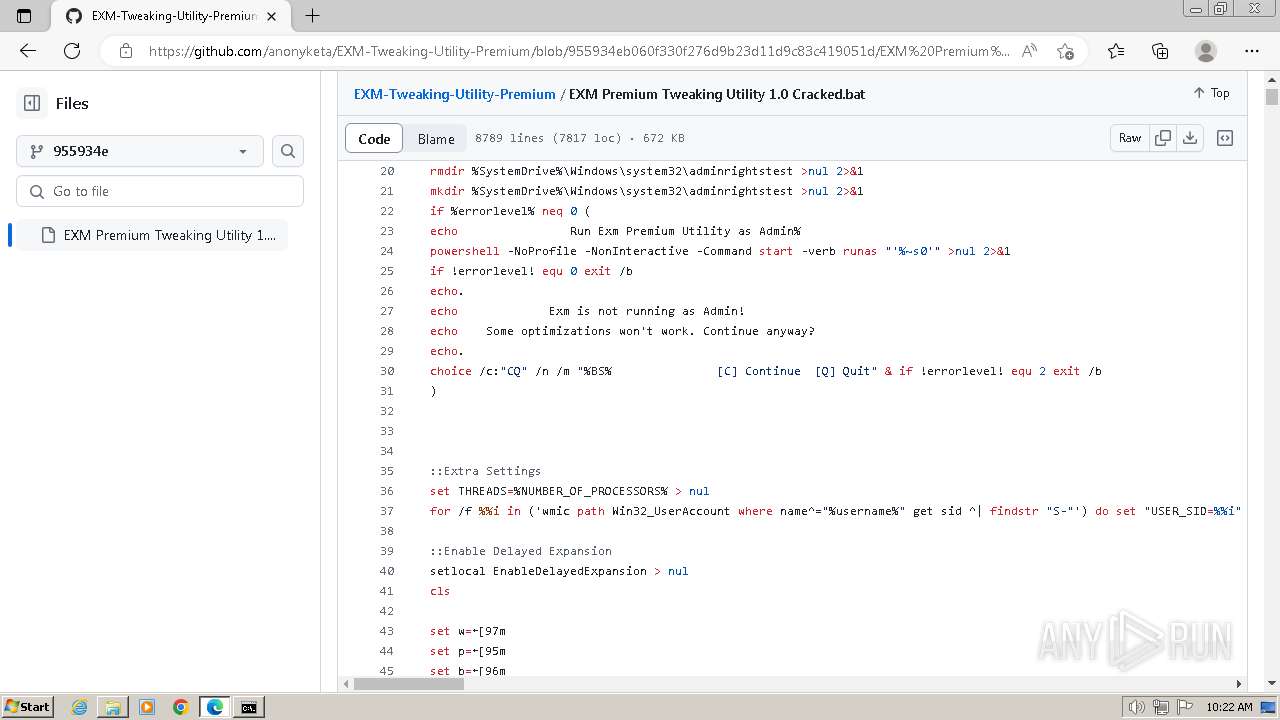Click vertical scrollbar up arrow
Image resolution: width=1280 pixels, height=720 pixels.
coord(1272,79)
